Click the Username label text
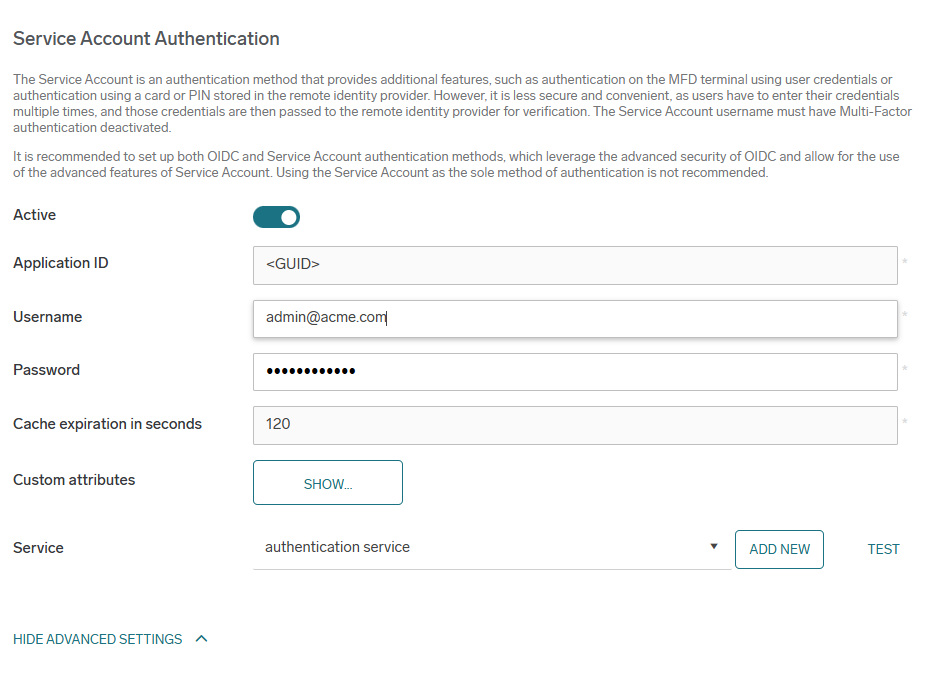The height and width of the screenshot is (679, 938). [x=47, y=317]
